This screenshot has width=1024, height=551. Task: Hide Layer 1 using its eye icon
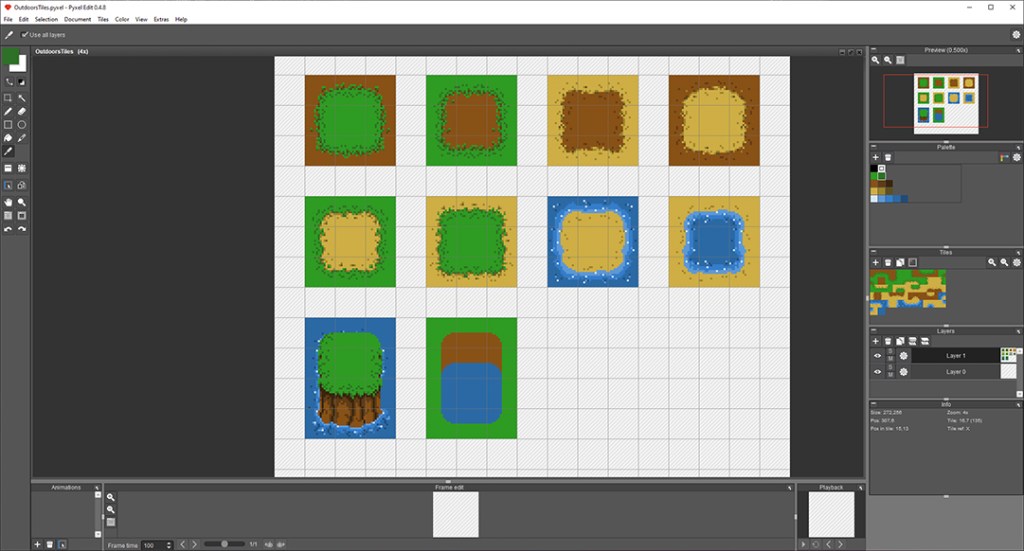pyautogui.click(x=878, y=355)
